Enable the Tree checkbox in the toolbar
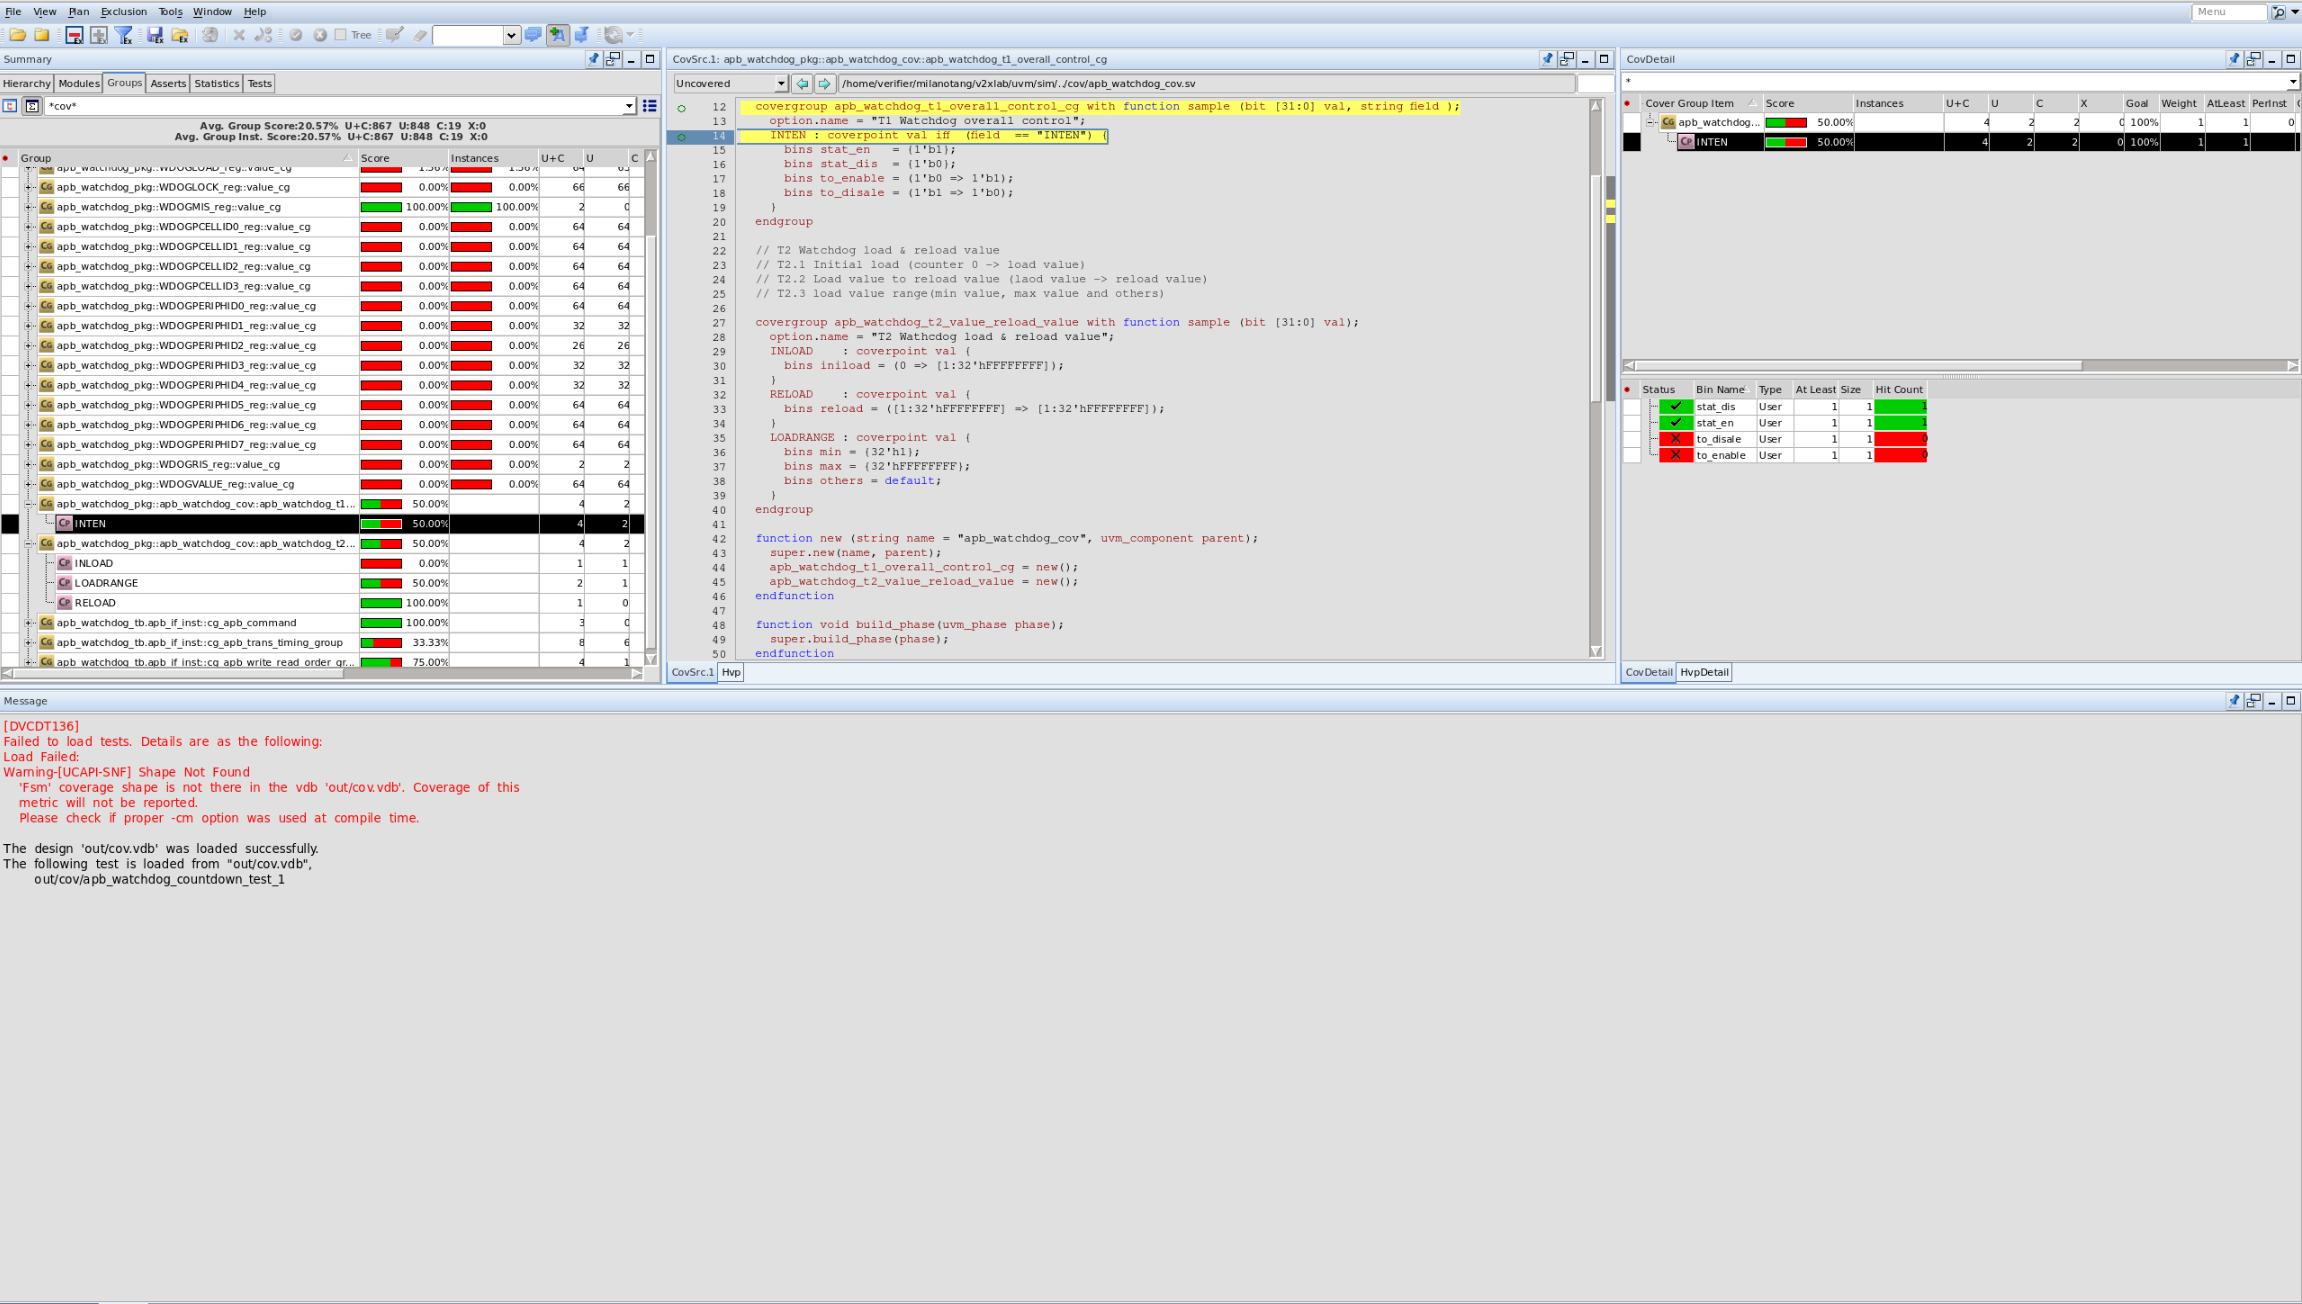This screenshot has width=2302, height=1304. [x=341, y=35]
